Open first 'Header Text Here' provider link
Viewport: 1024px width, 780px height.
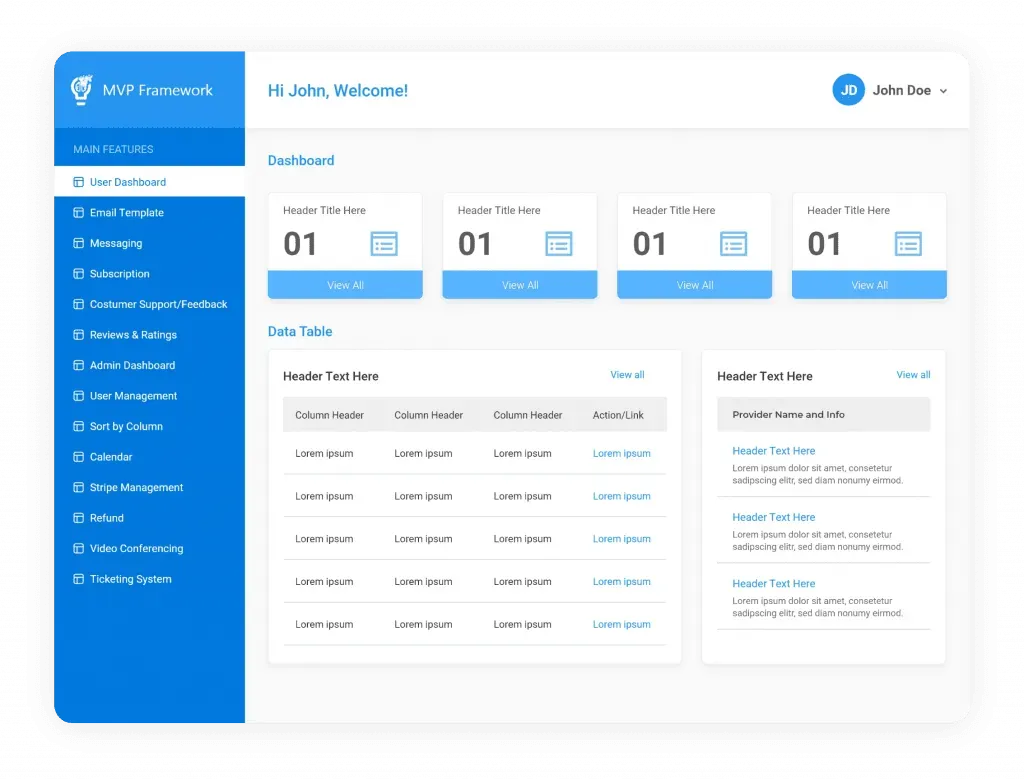point(773,451)
